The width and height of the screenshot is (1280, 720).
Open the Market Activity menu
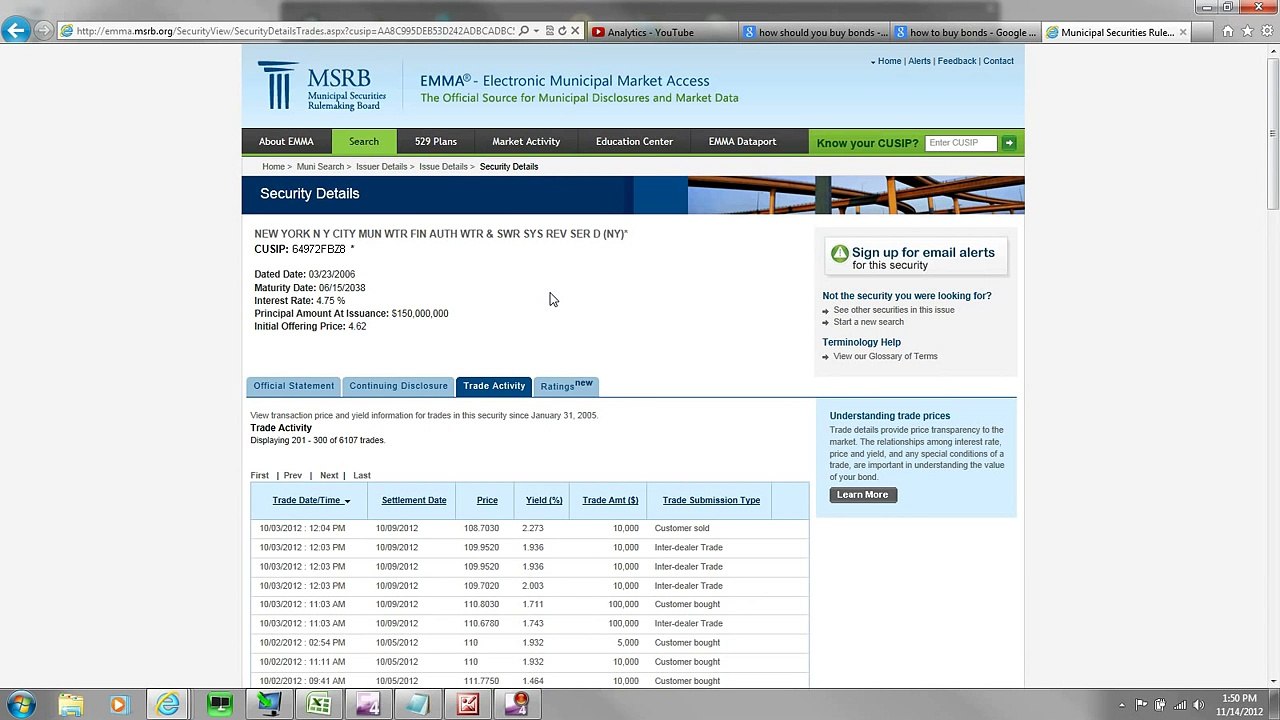pos(526,142)
